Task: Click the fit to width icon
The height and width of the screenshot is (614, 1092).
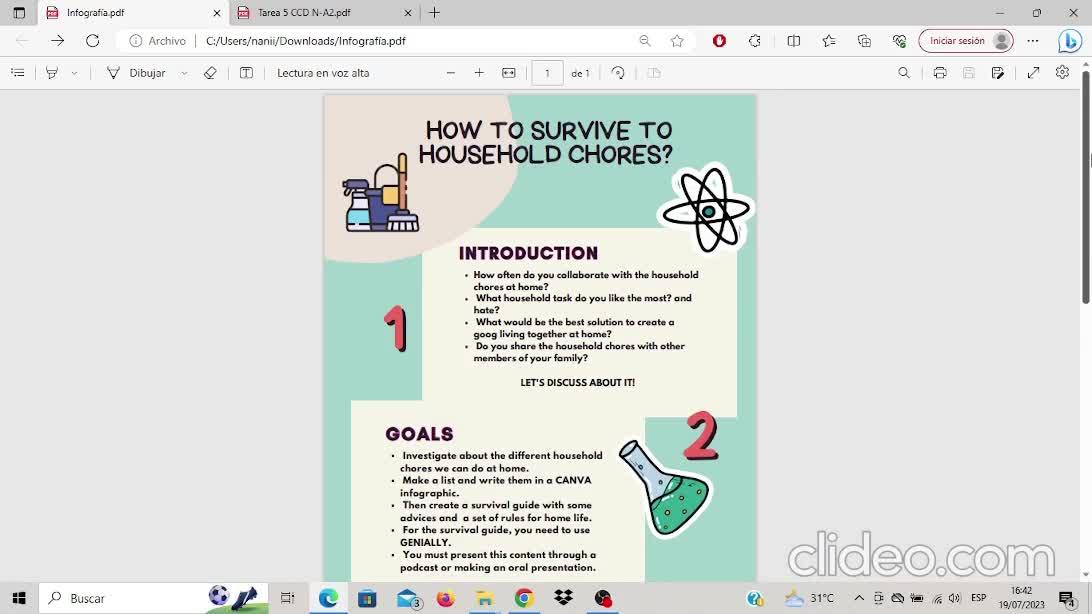Action: pos(509,73)
